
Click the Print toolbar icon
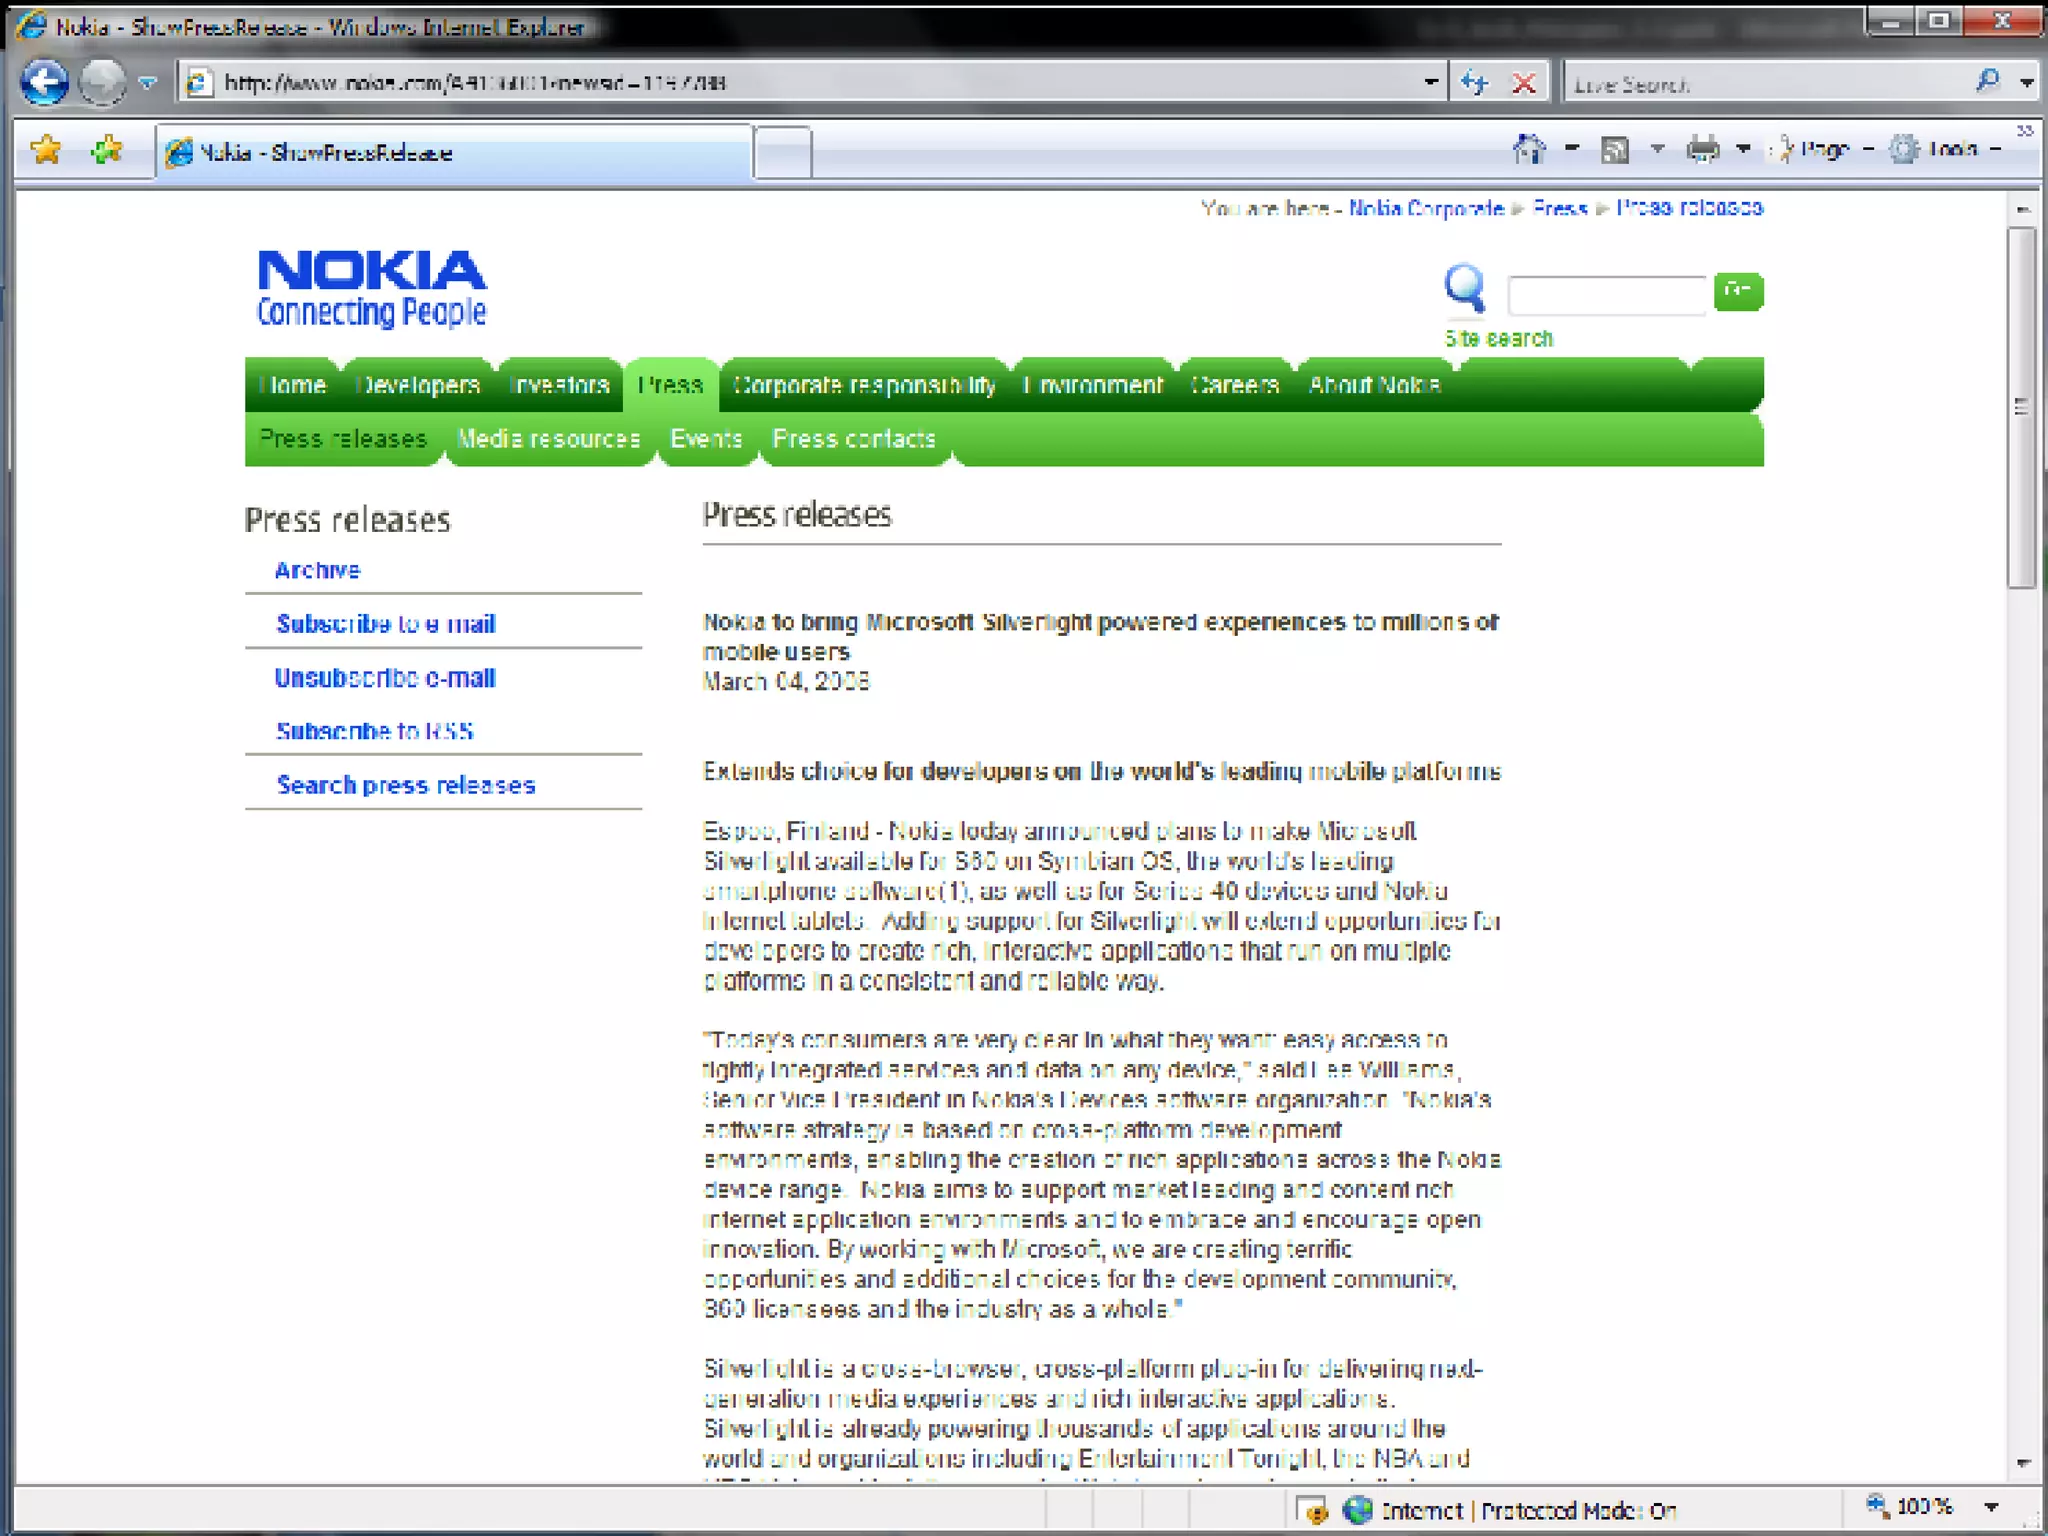click(x=1702, y=150)
